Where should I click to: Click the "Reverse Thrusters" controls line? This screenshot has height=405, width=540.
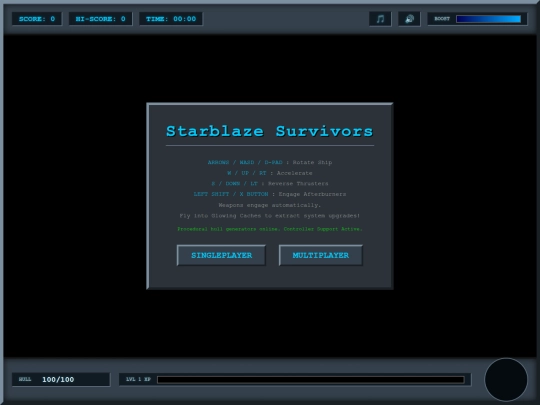coord(270,184)
